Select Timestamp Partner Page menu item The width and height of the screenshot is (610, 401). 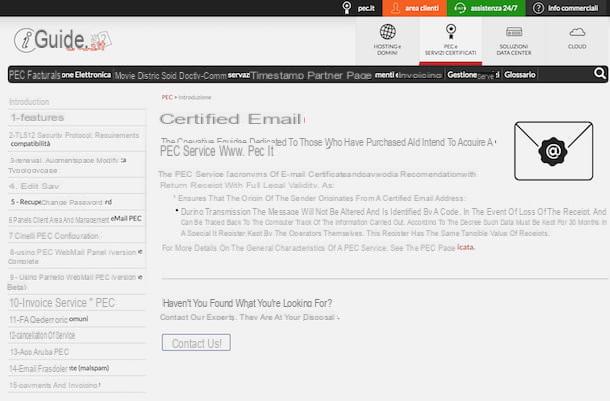pos(310,75)
